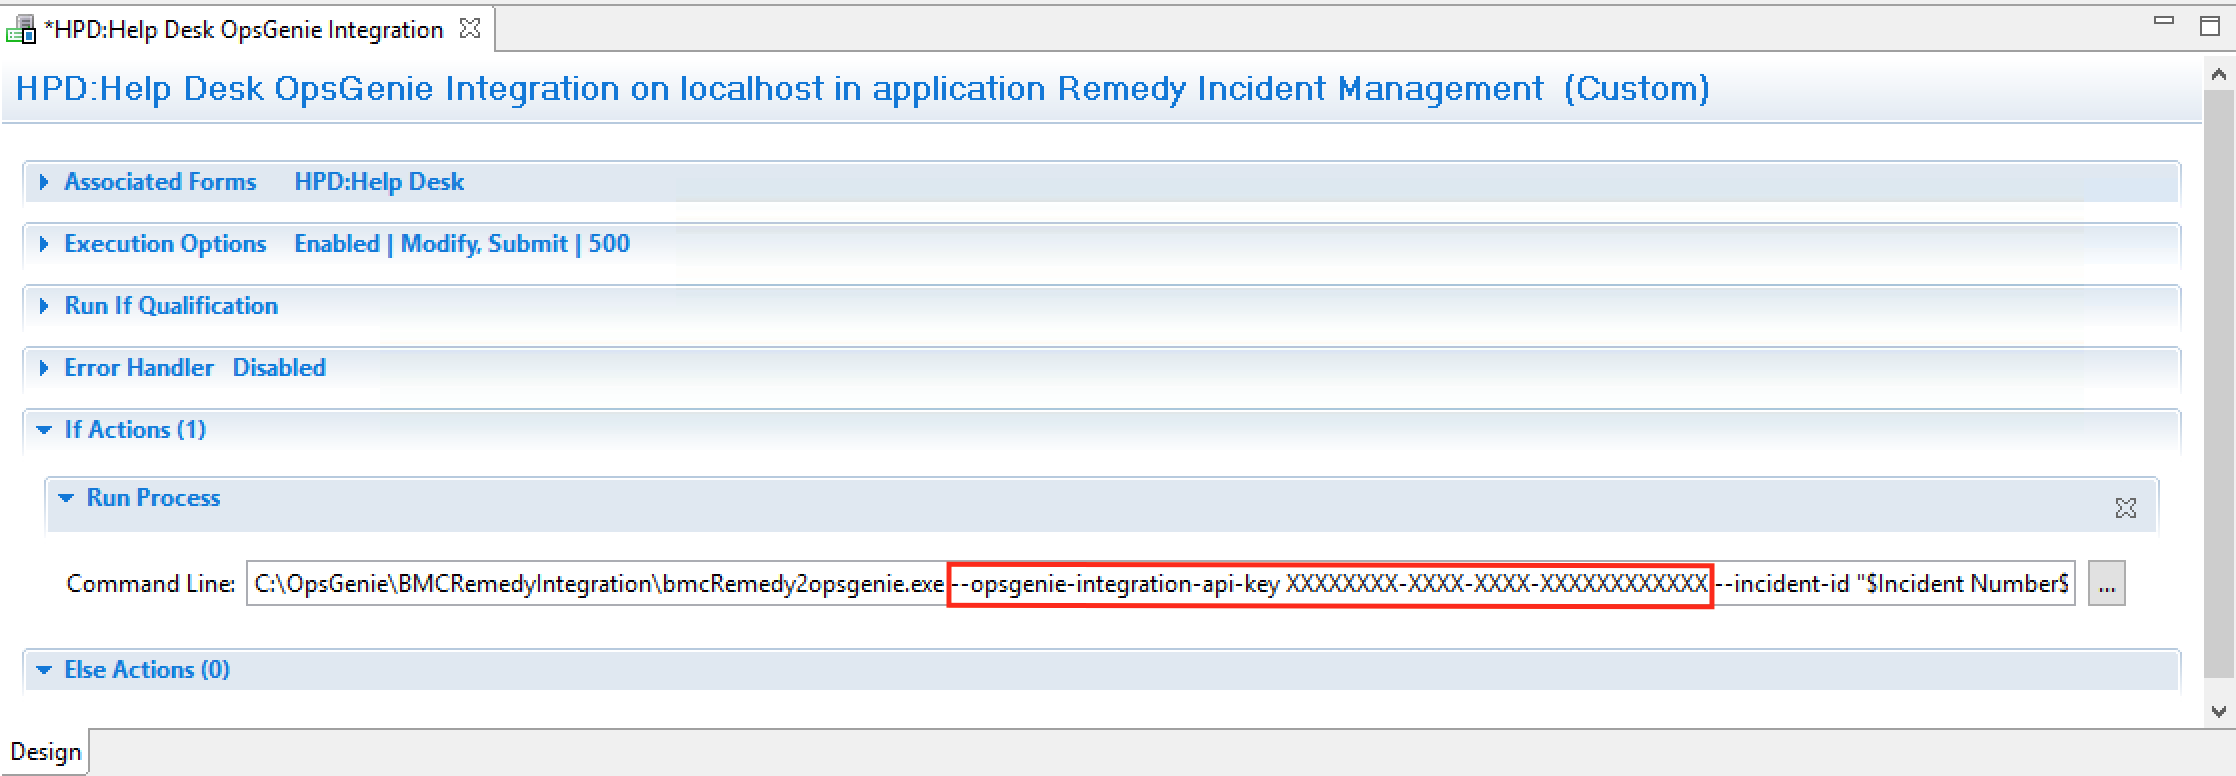2236x776 pixels.
Task: Click the scroll up arrow of the editor scrollbar
Action: click(2219, 75)
